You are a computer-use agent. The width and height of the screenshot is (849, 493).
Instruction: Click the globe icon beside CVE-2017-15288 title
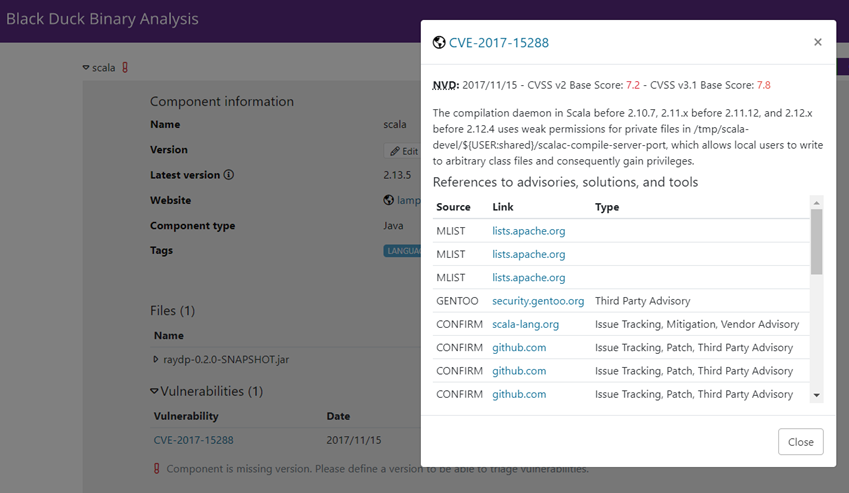pyautogui.click(x=439, y=42)
